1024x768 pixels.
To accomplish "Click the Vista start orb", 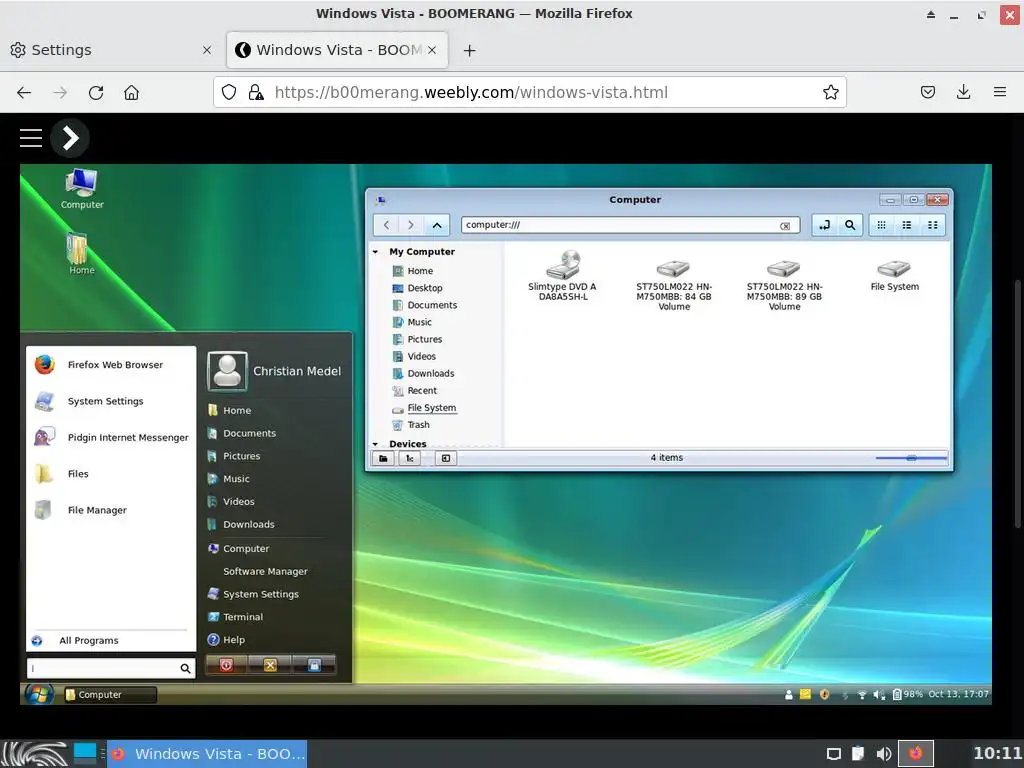I will [39, 694].
